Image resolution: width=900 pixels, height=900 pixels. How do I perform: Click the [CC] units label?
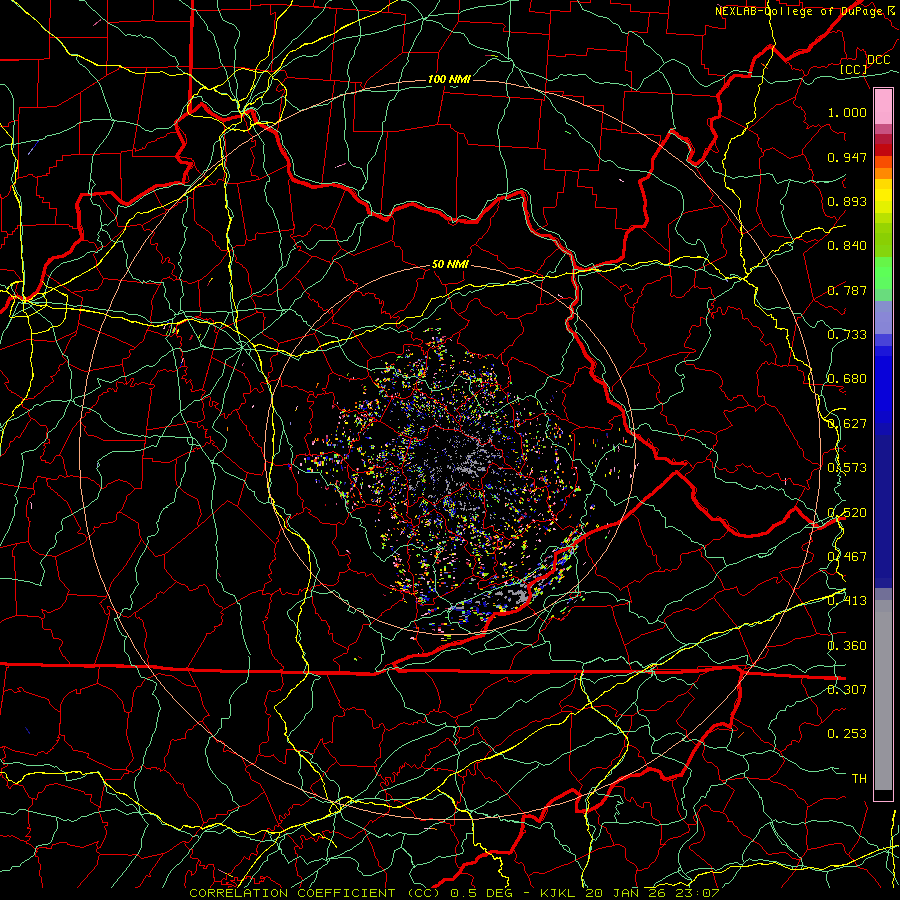[853, 69]
